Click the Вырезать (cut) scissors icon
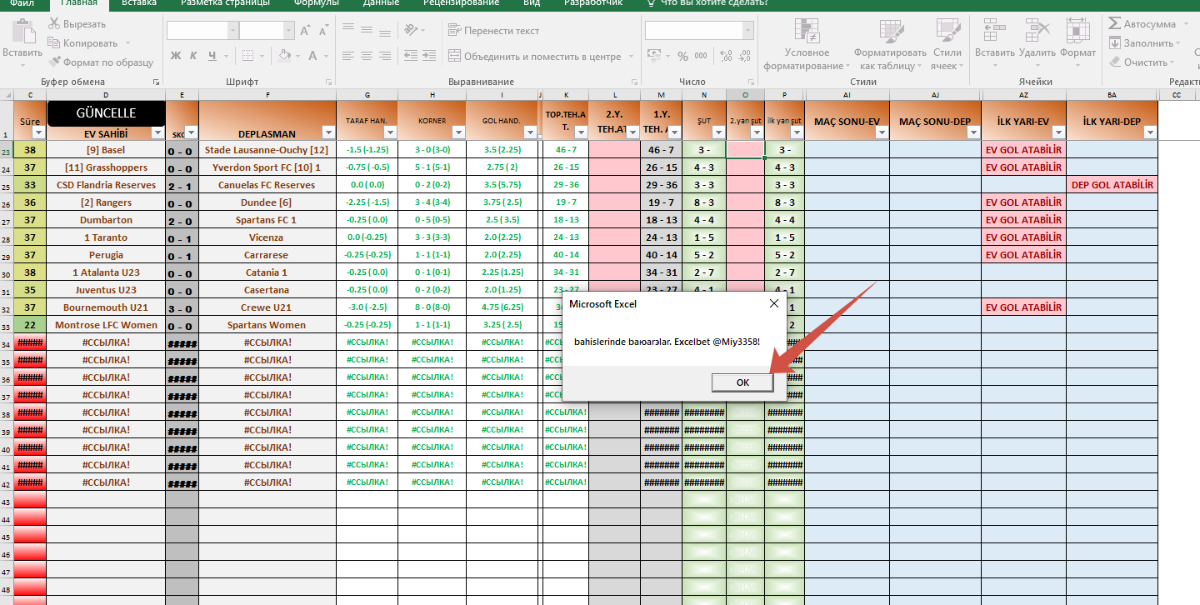1200x605 pixels. (55, 24)
